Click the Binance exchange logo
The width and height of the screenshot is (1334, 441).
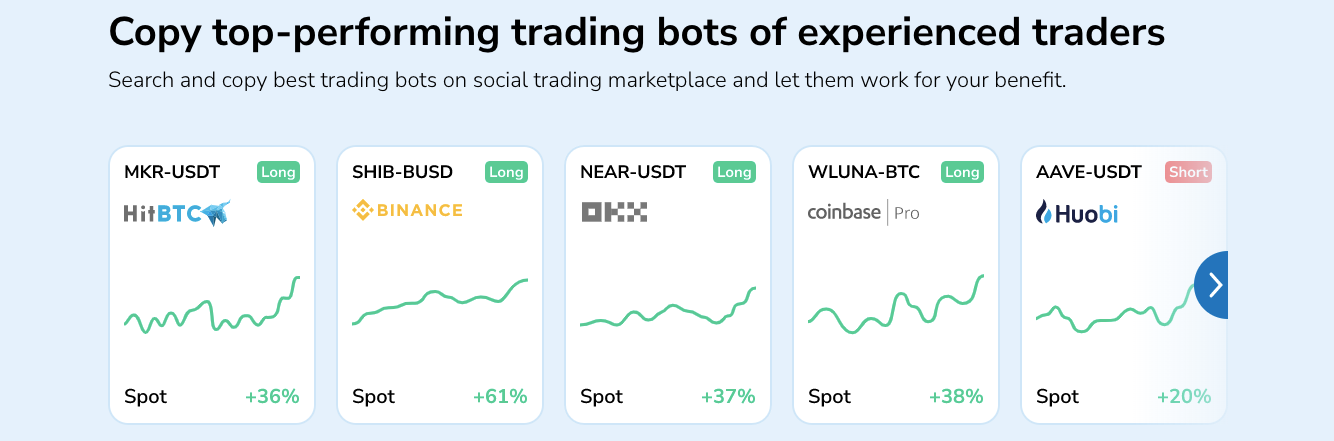pos(407,210)
